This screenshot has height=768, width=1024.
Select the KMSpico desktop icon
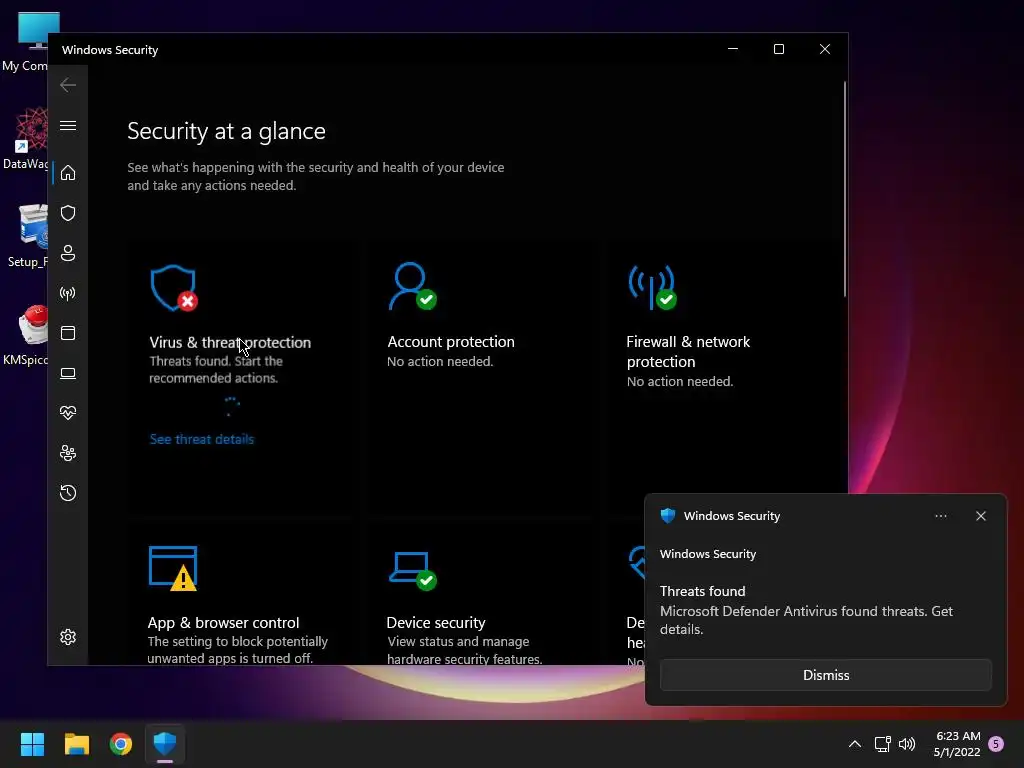[x=25, y=334]
